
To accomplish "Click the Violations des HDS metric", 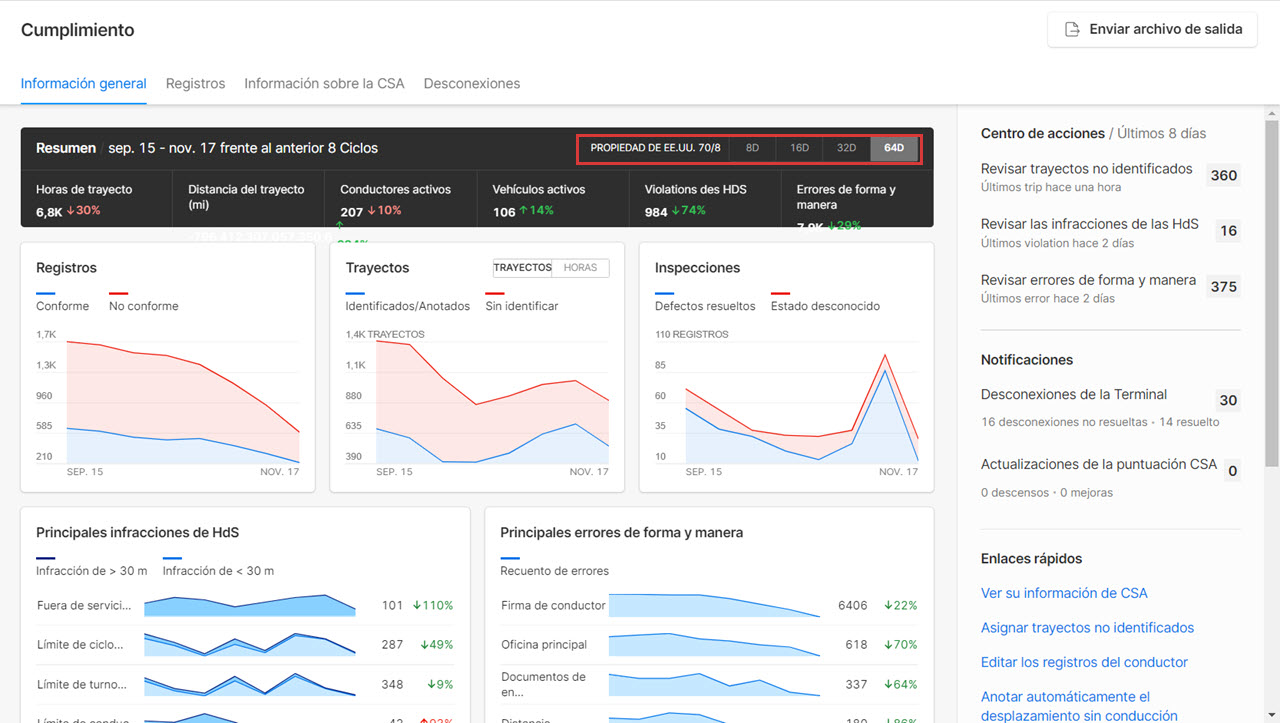I will [705, 199].
